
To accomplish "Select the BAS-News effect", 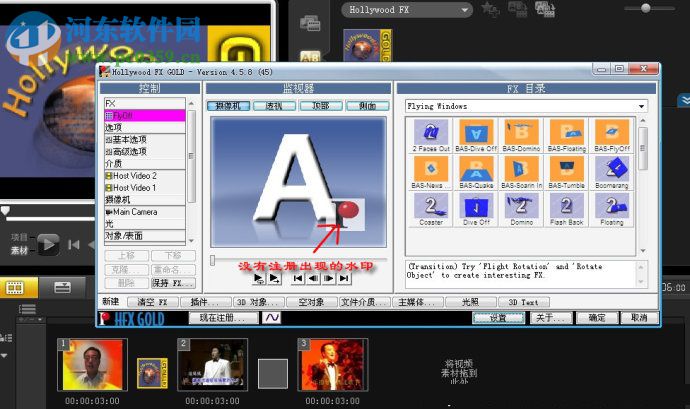I will tap(431, 172).
